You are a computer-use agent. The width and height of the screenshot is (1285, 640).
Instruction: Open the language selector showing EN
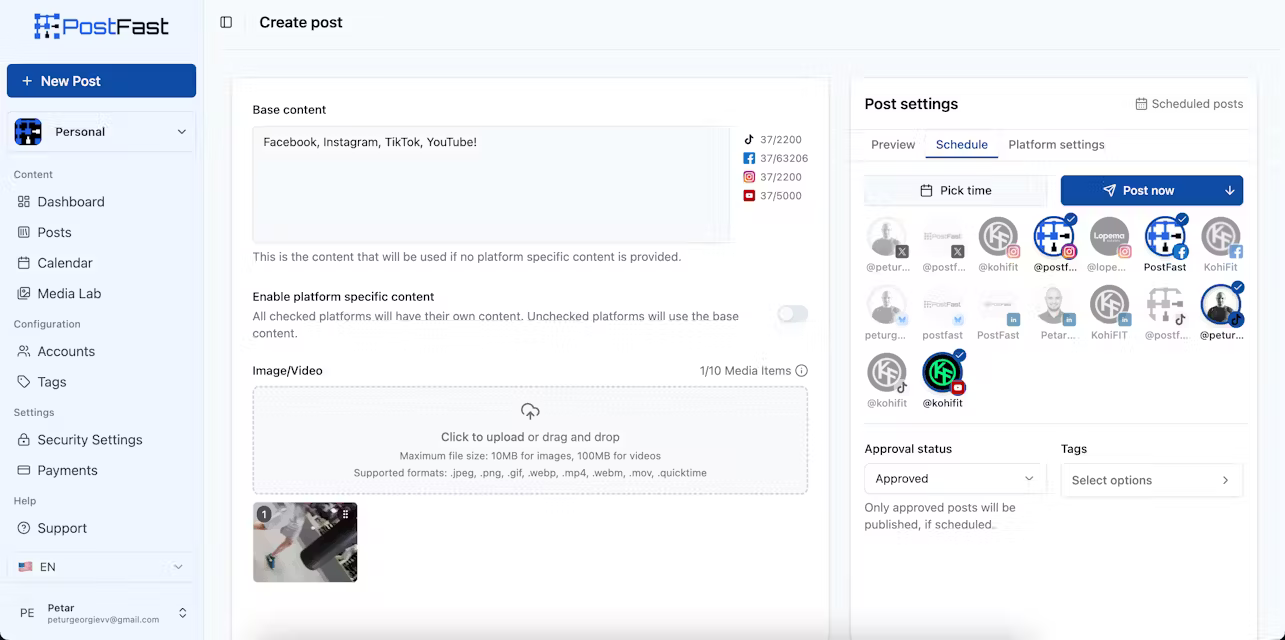[x=100, y=567]
